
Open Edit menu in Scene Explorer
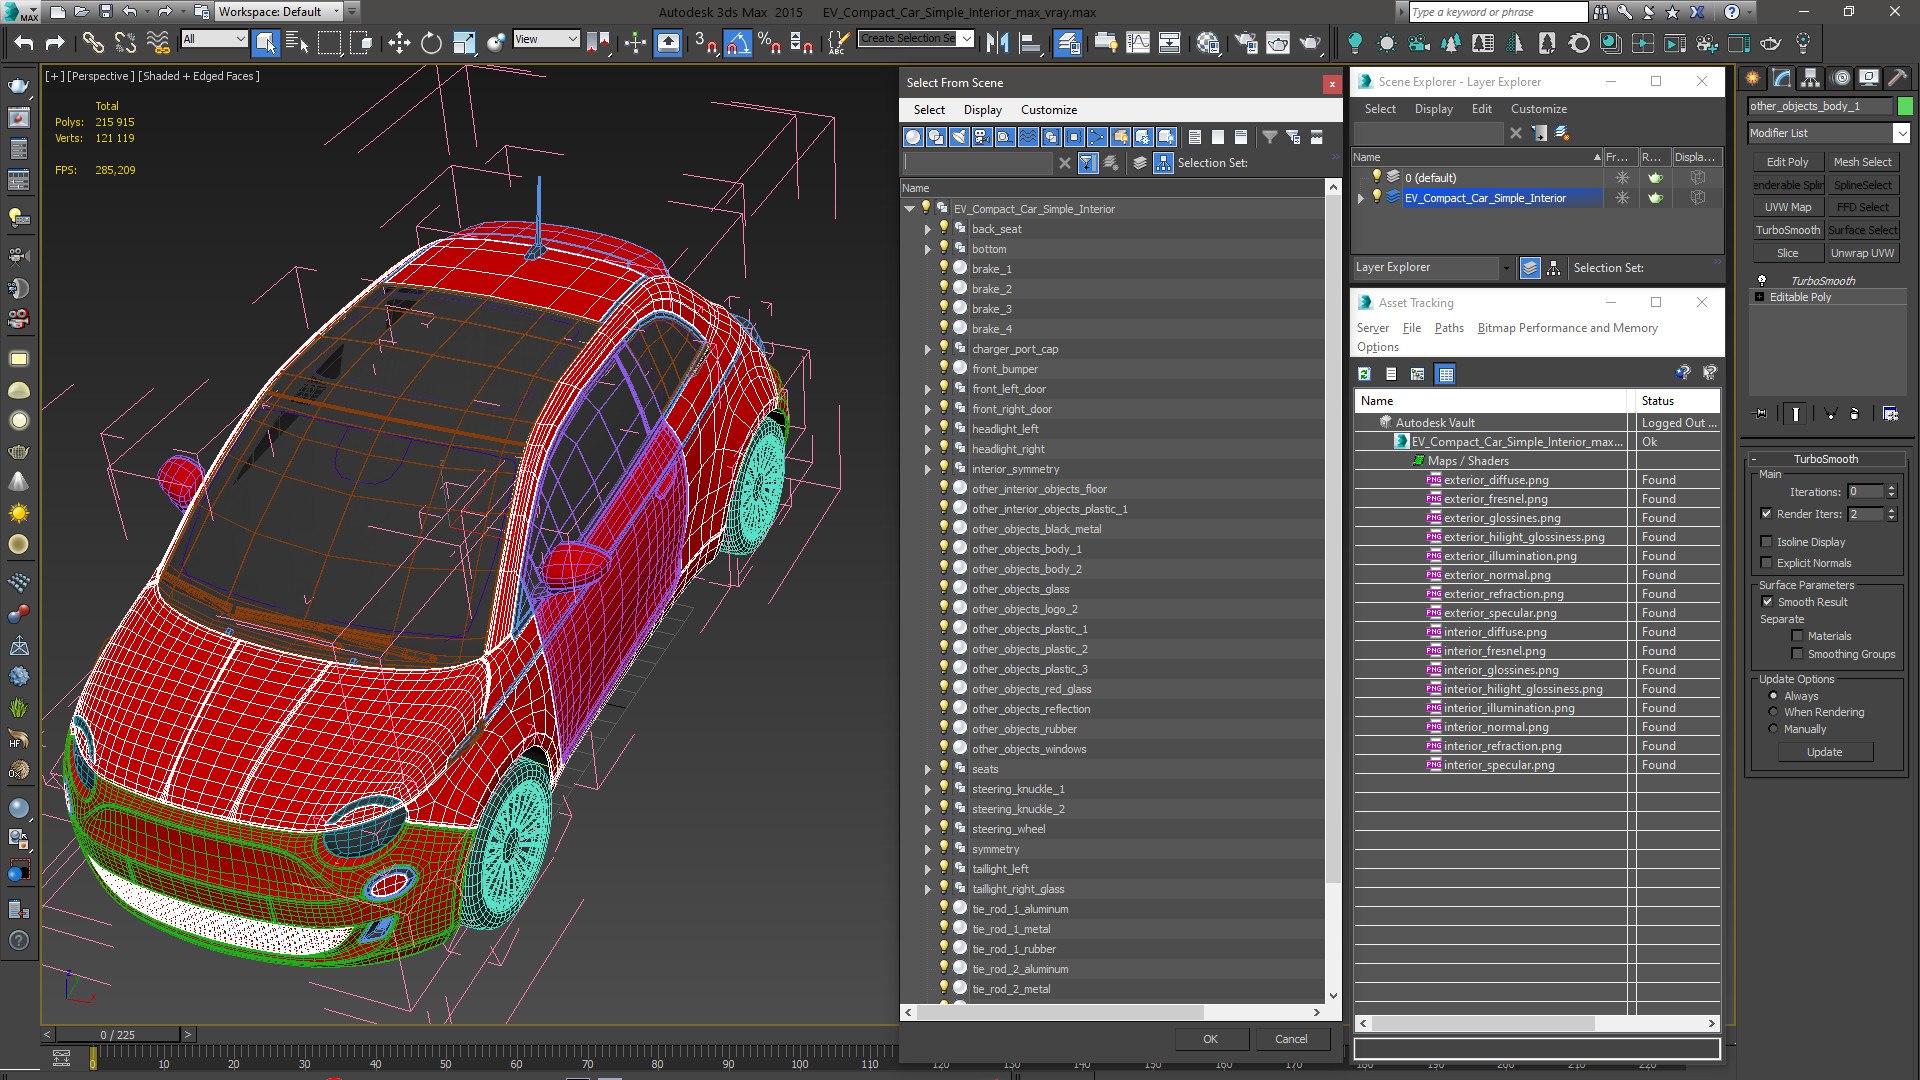point(1481,109)
